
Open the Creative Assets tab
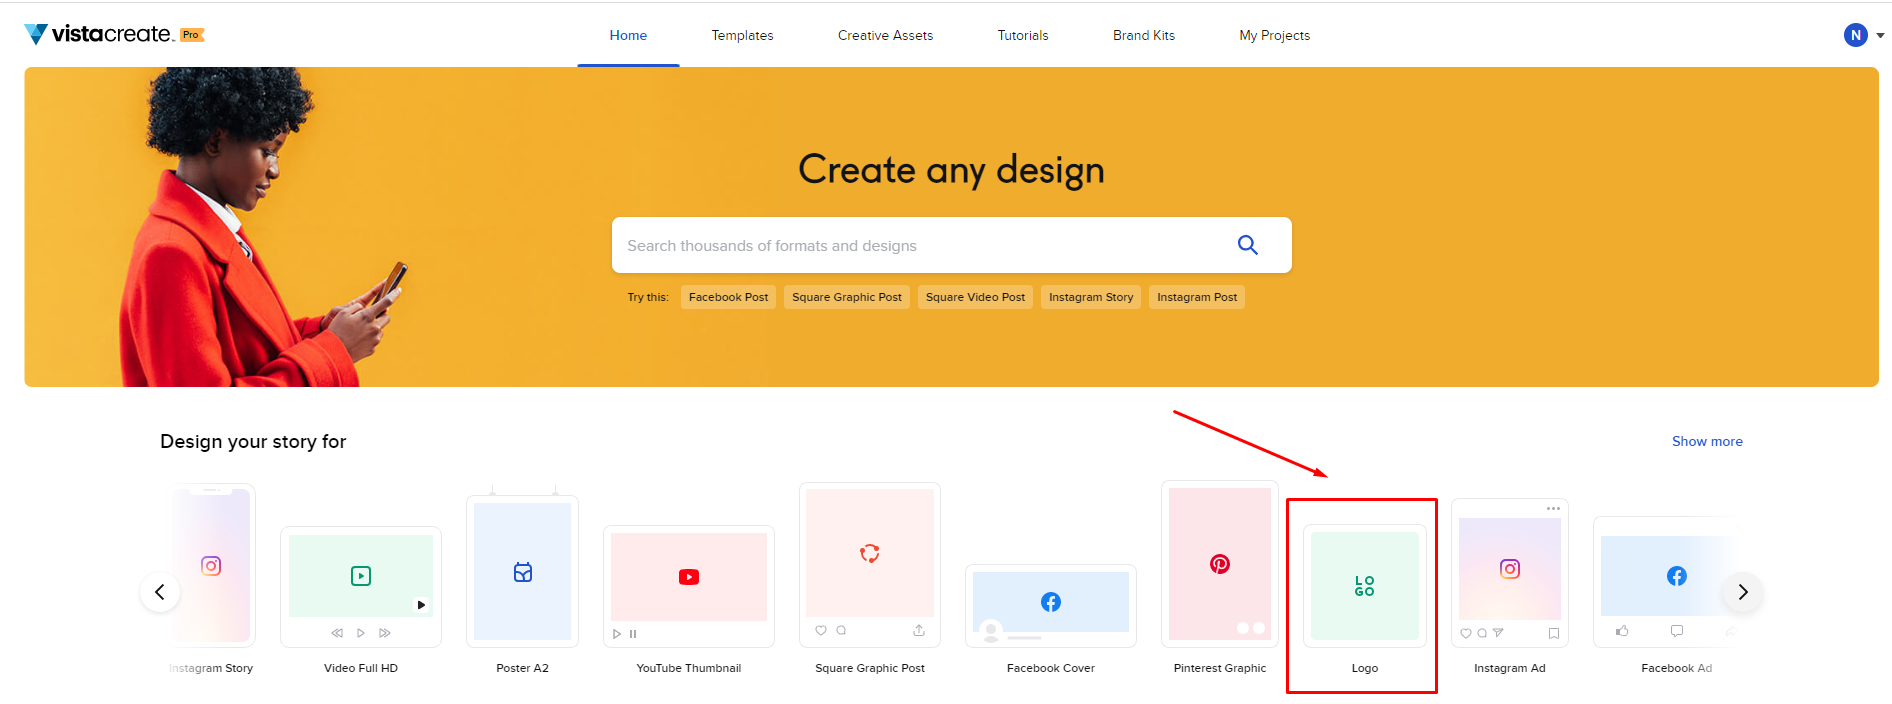coord(885,35)
